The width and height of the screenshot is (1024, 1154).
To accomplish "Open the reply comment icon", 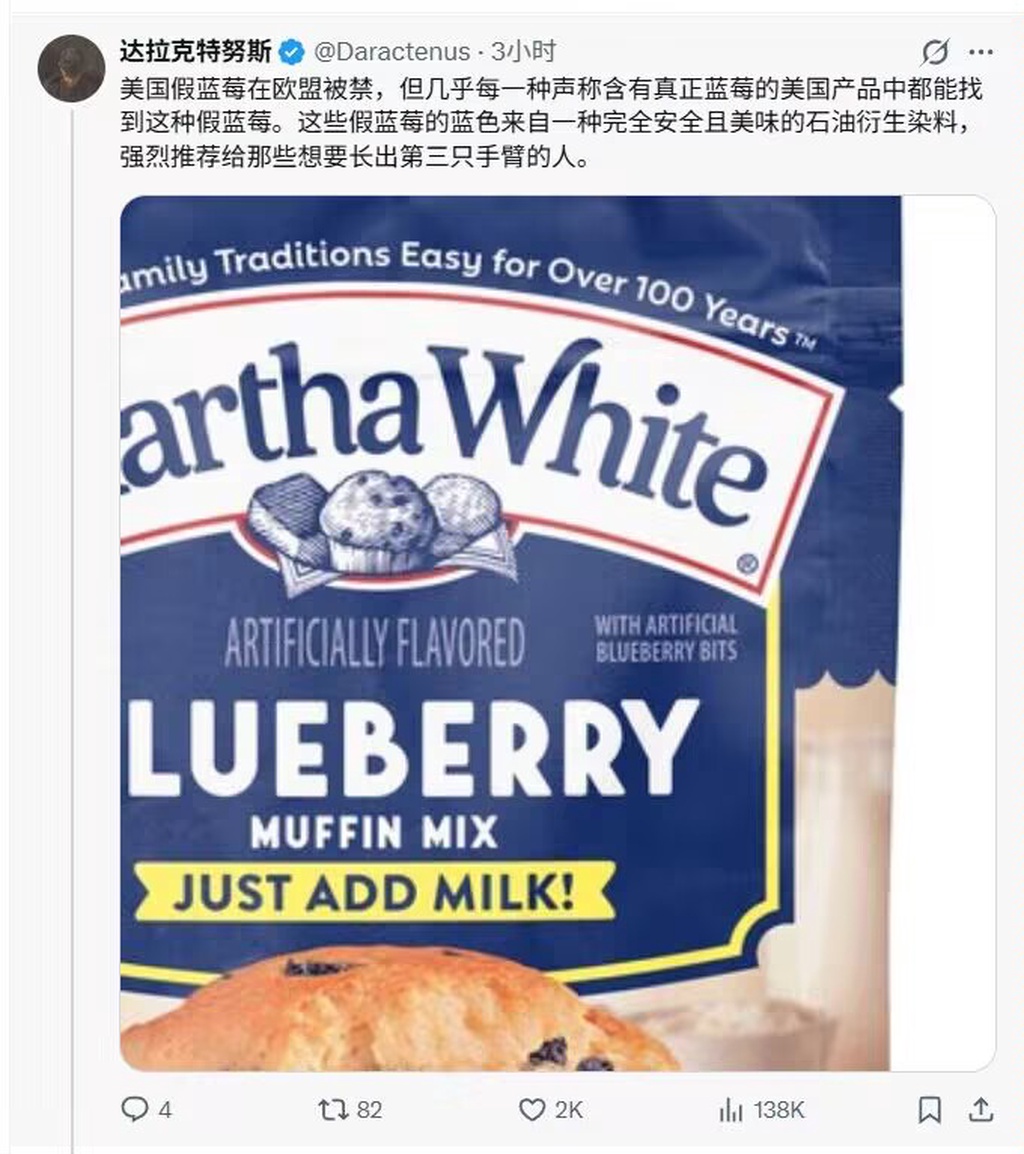I will tap(134, 1108).
